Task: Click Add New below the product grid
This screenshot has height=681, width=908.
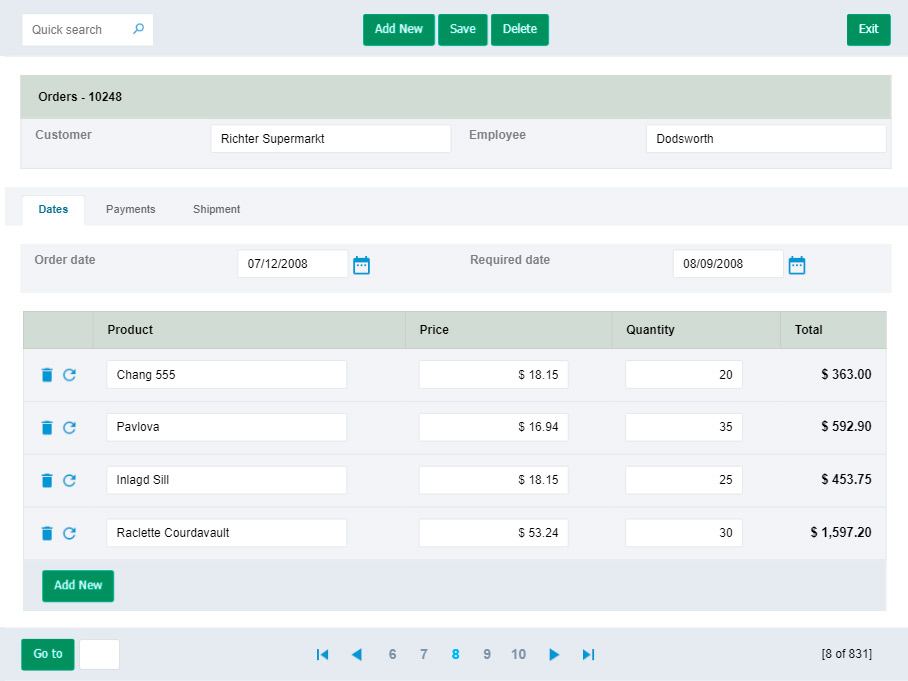Action: point(78,585)
